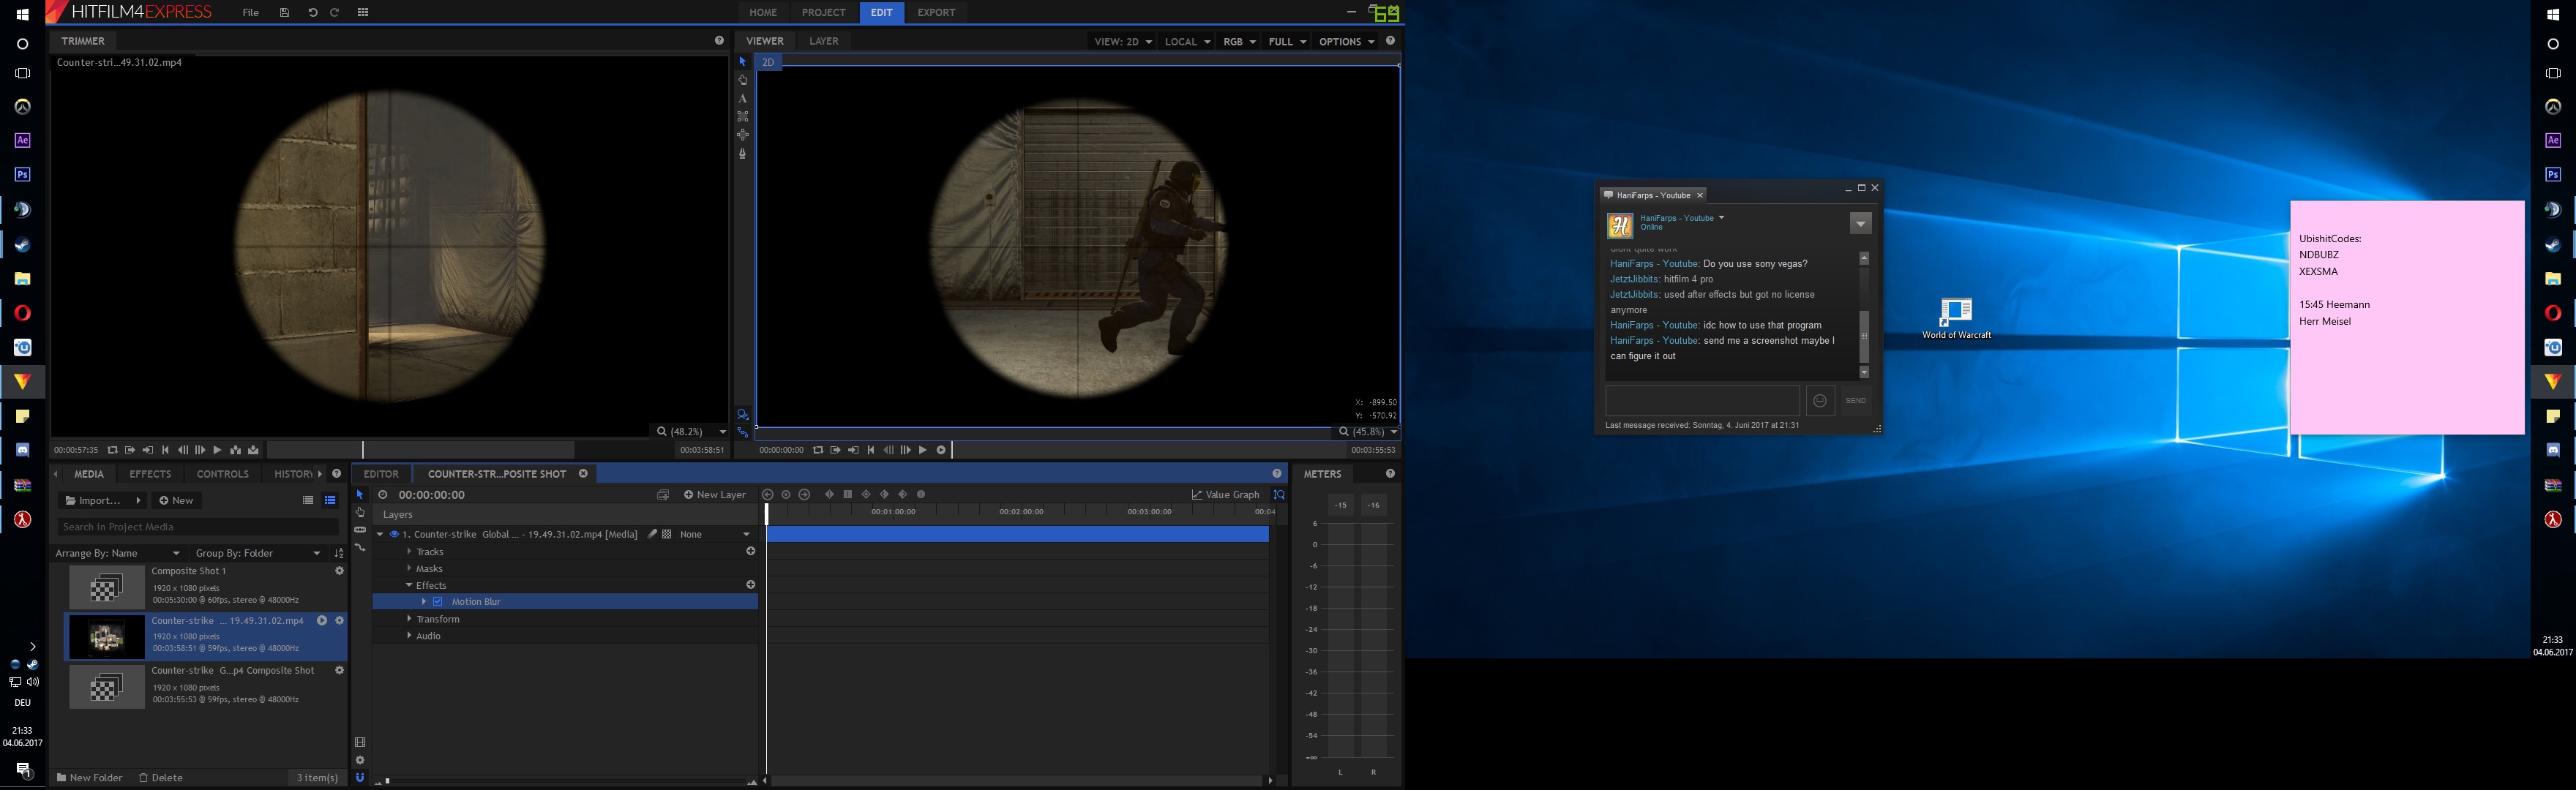The image size is (2576, 790).
Task: Add a tracker with Tracks plus icon
Action: [750, 551]
